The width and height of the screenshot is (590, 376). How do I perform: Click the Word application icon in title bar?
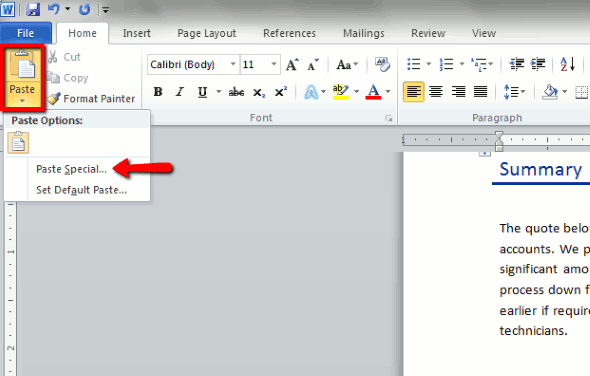[8, 9]
